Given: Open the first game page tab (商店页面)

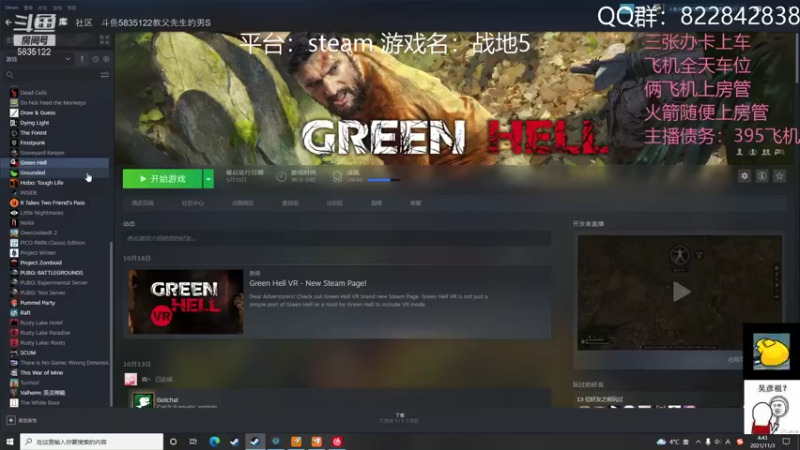Looking at the screenshot, I should [x=142, y=203].
